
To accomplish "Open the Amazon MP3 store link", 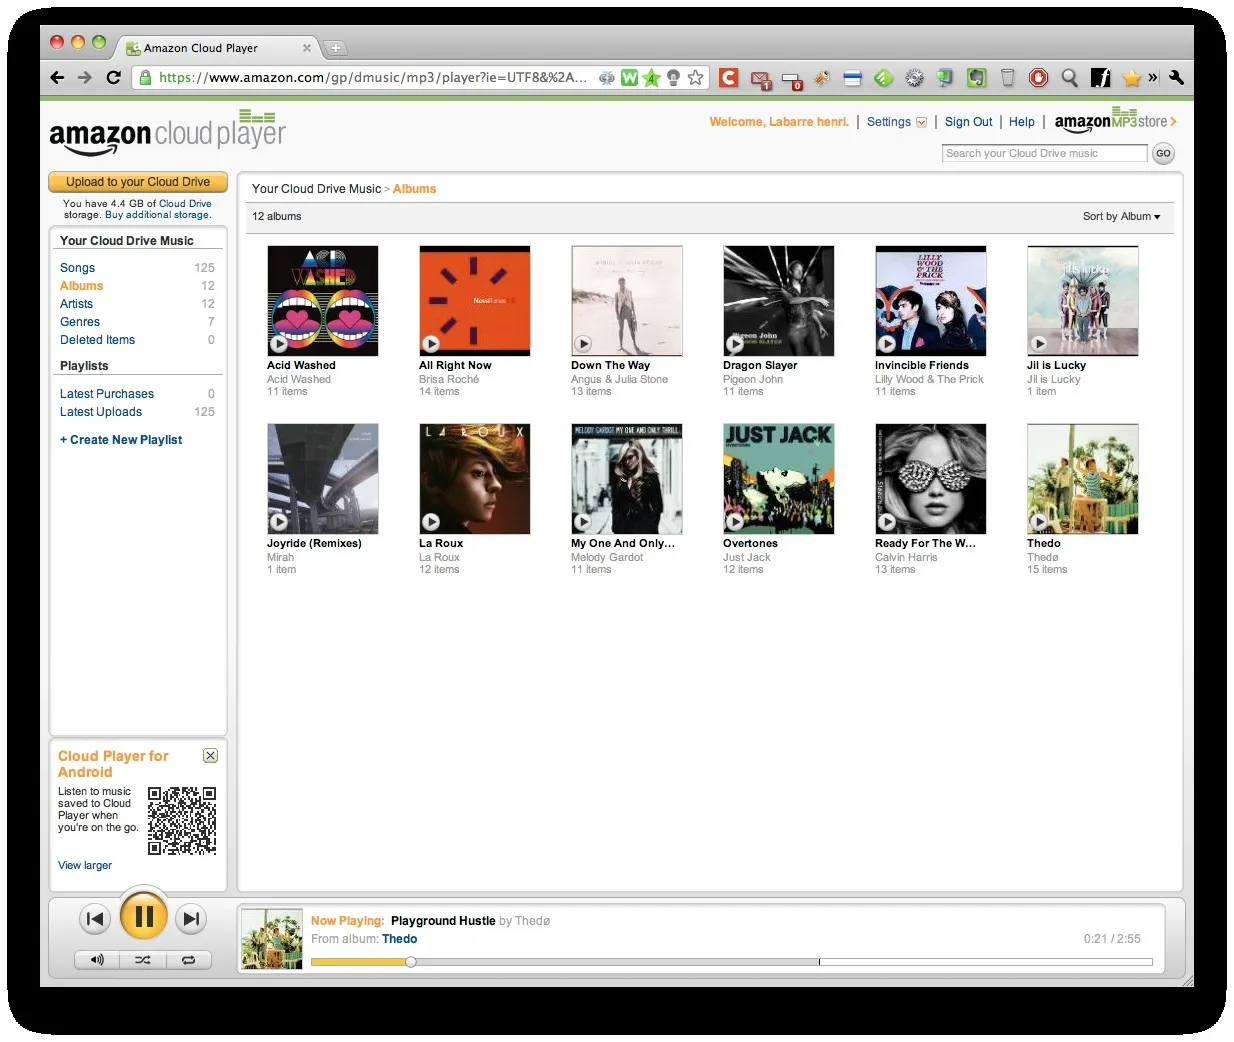I will click(x=1115, y=121).
